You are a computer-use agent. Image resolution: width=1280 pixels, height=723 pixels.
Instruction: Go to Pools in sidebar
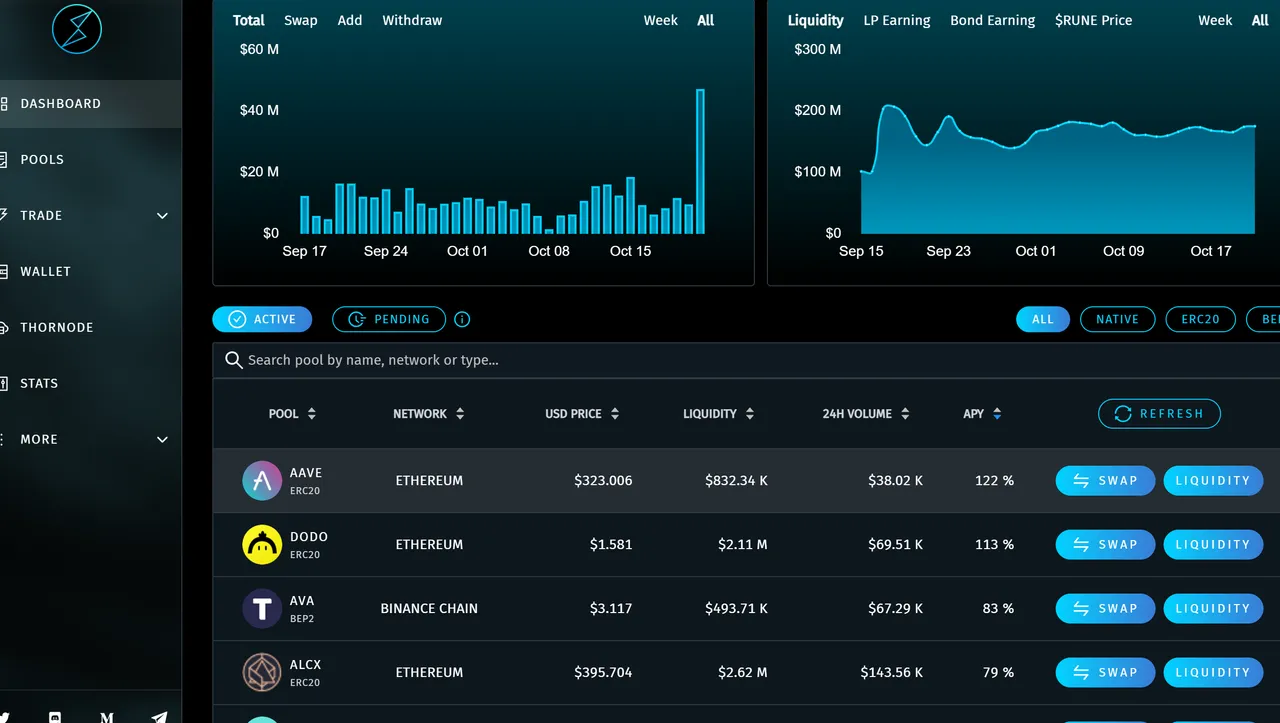(42, 160)
